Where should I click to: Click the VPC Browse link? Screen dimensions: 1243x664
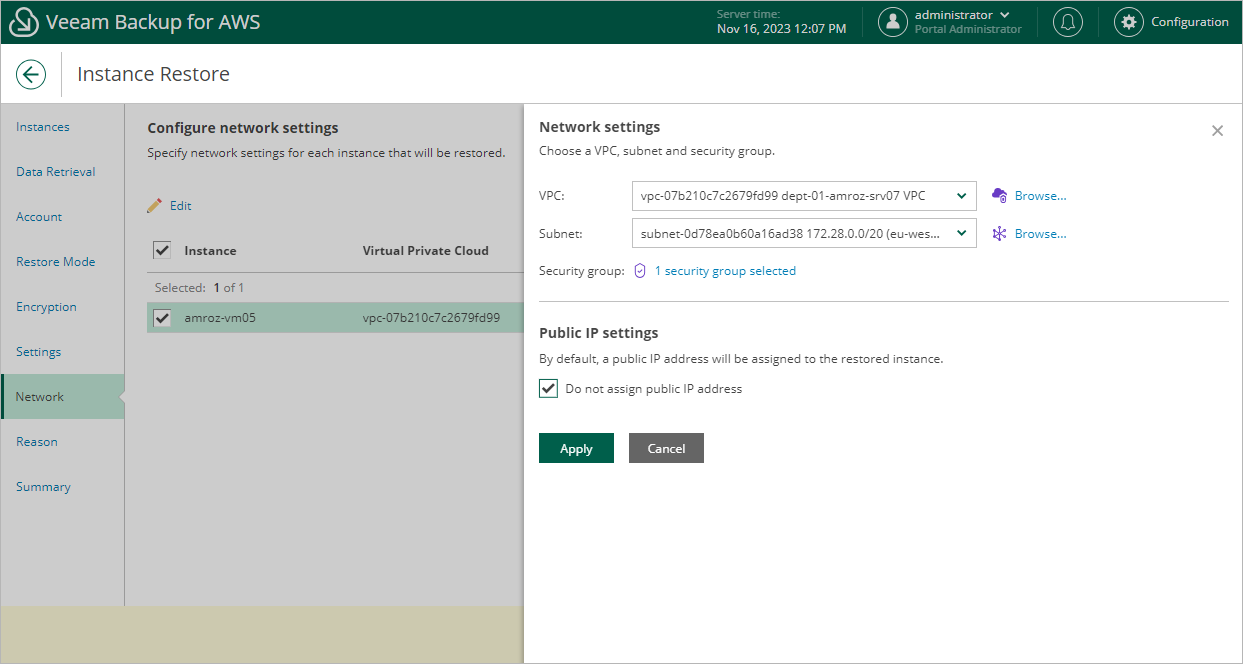pyautogui.click(x=1041, y=196)
